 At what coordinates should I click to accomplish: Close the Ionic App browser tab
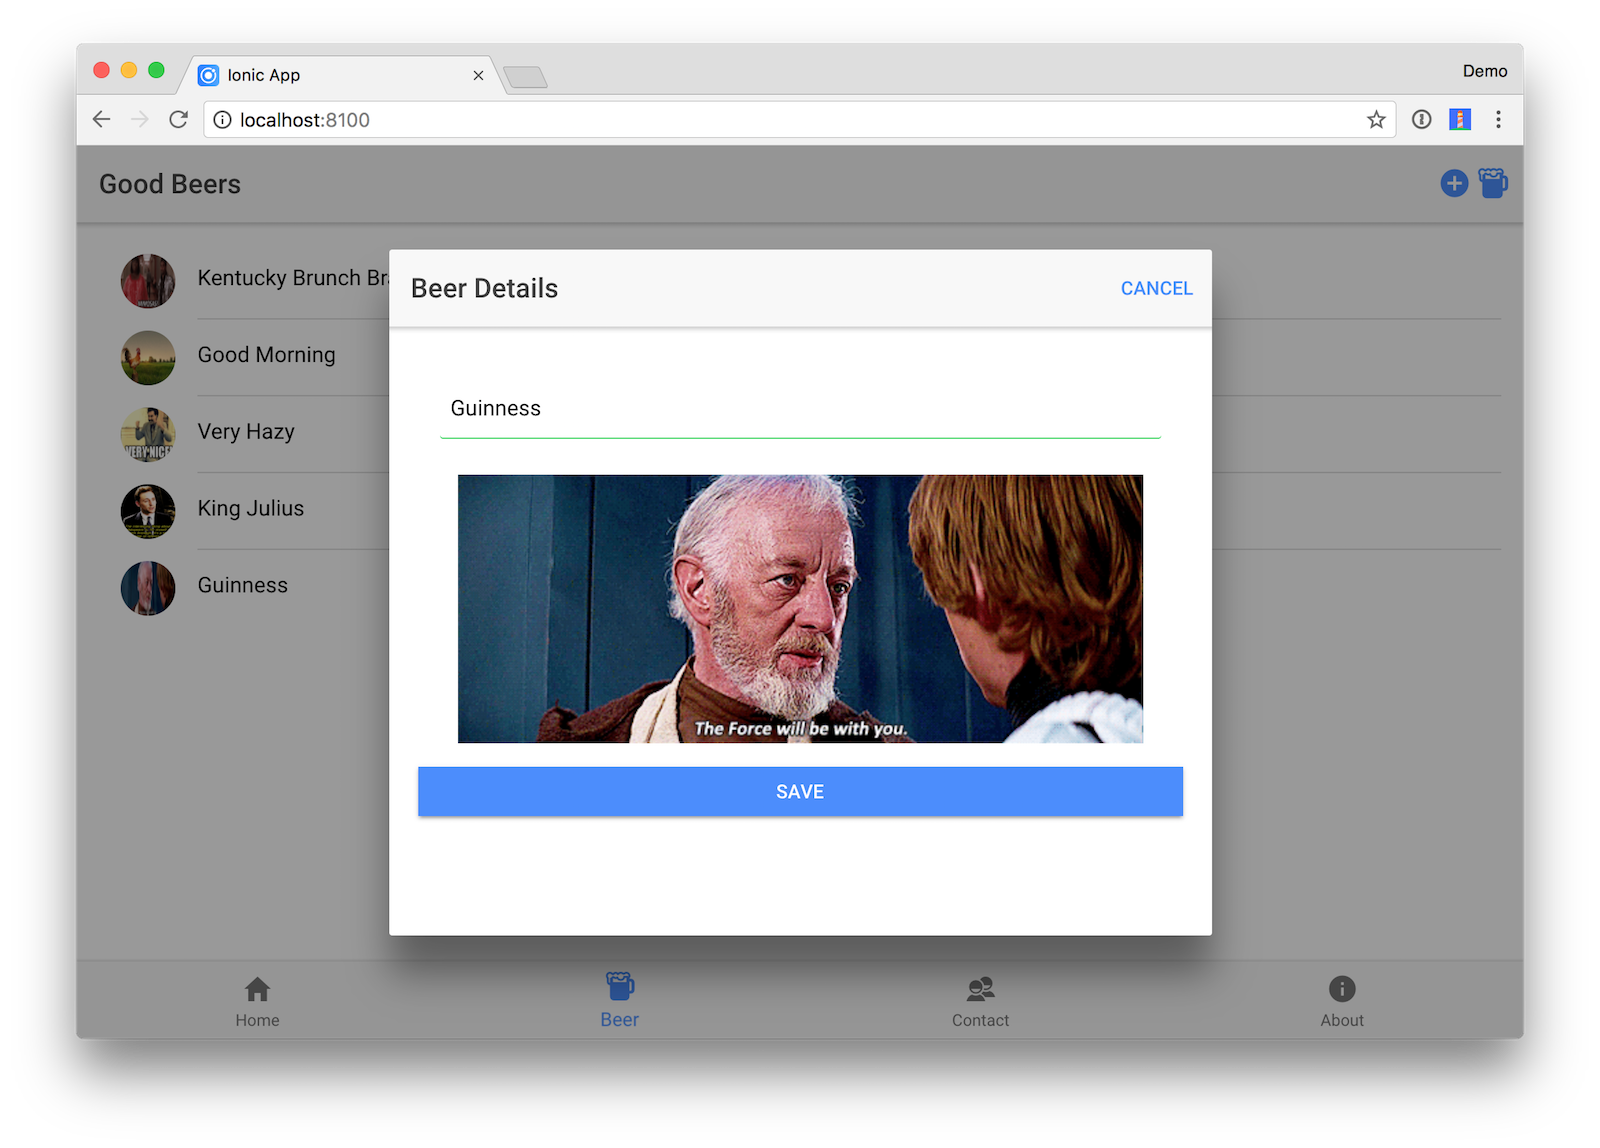tap(478, 75)
